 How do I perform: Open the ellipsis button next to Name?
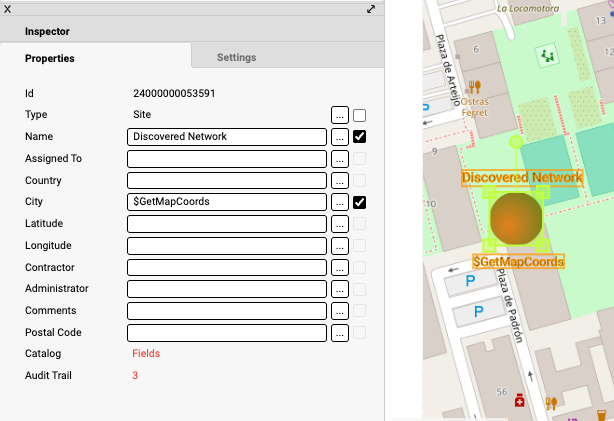coord(340,137)
